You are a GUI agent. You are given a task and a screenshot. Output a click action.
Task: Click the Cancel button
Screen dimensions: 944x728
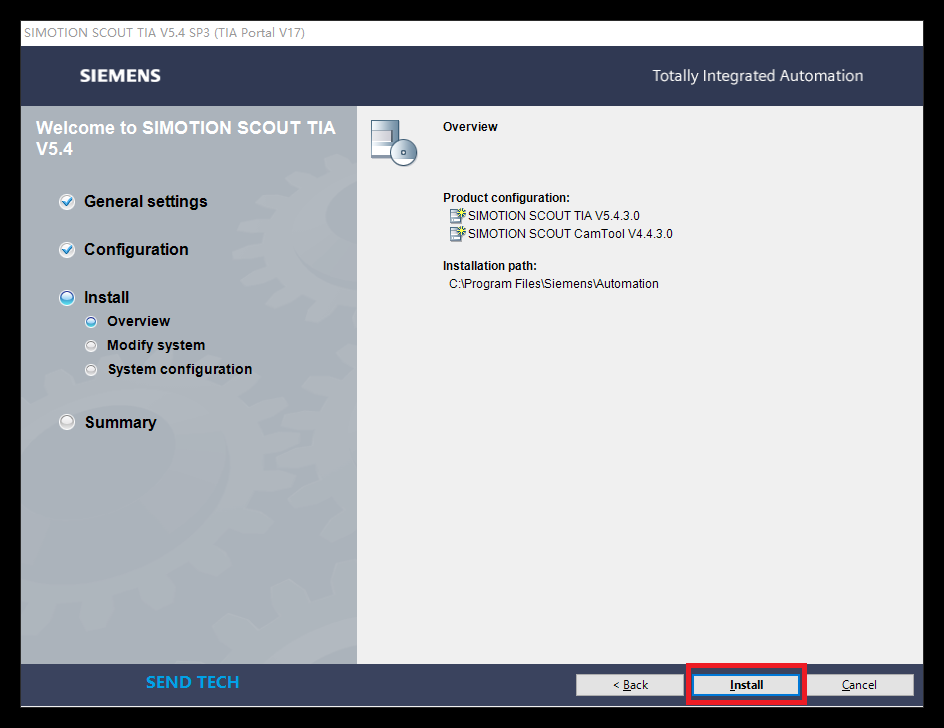[860, 685]
